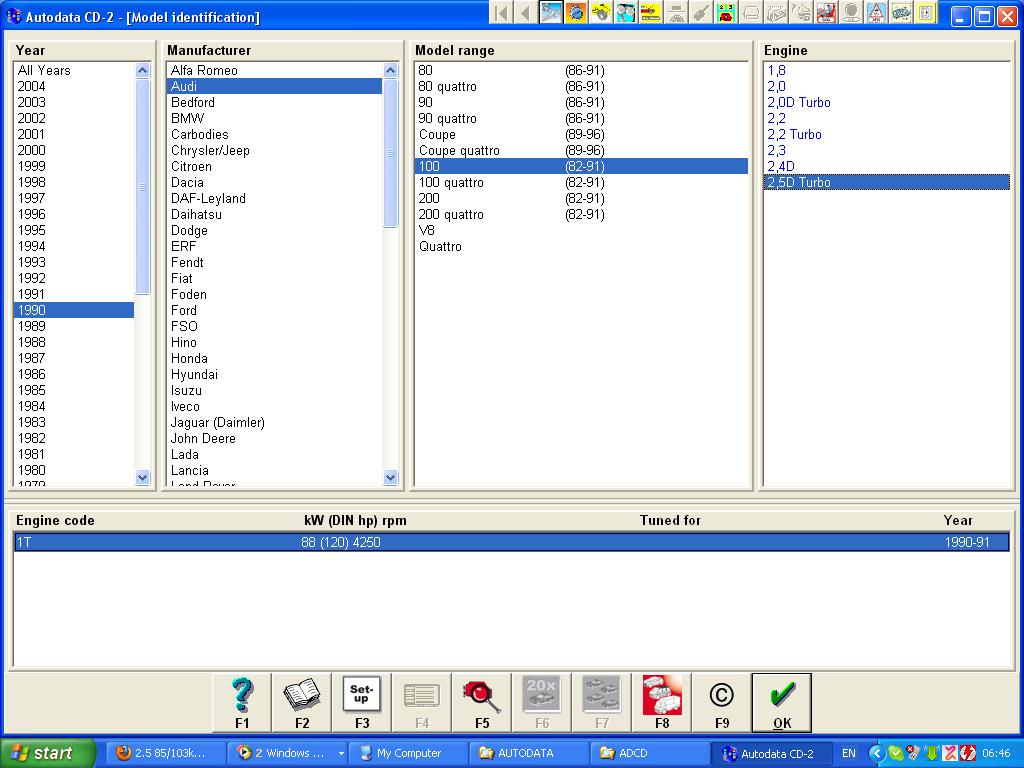Open the Windows start menu
This screenshot has width=1024, height=768.
pos(47,753)
